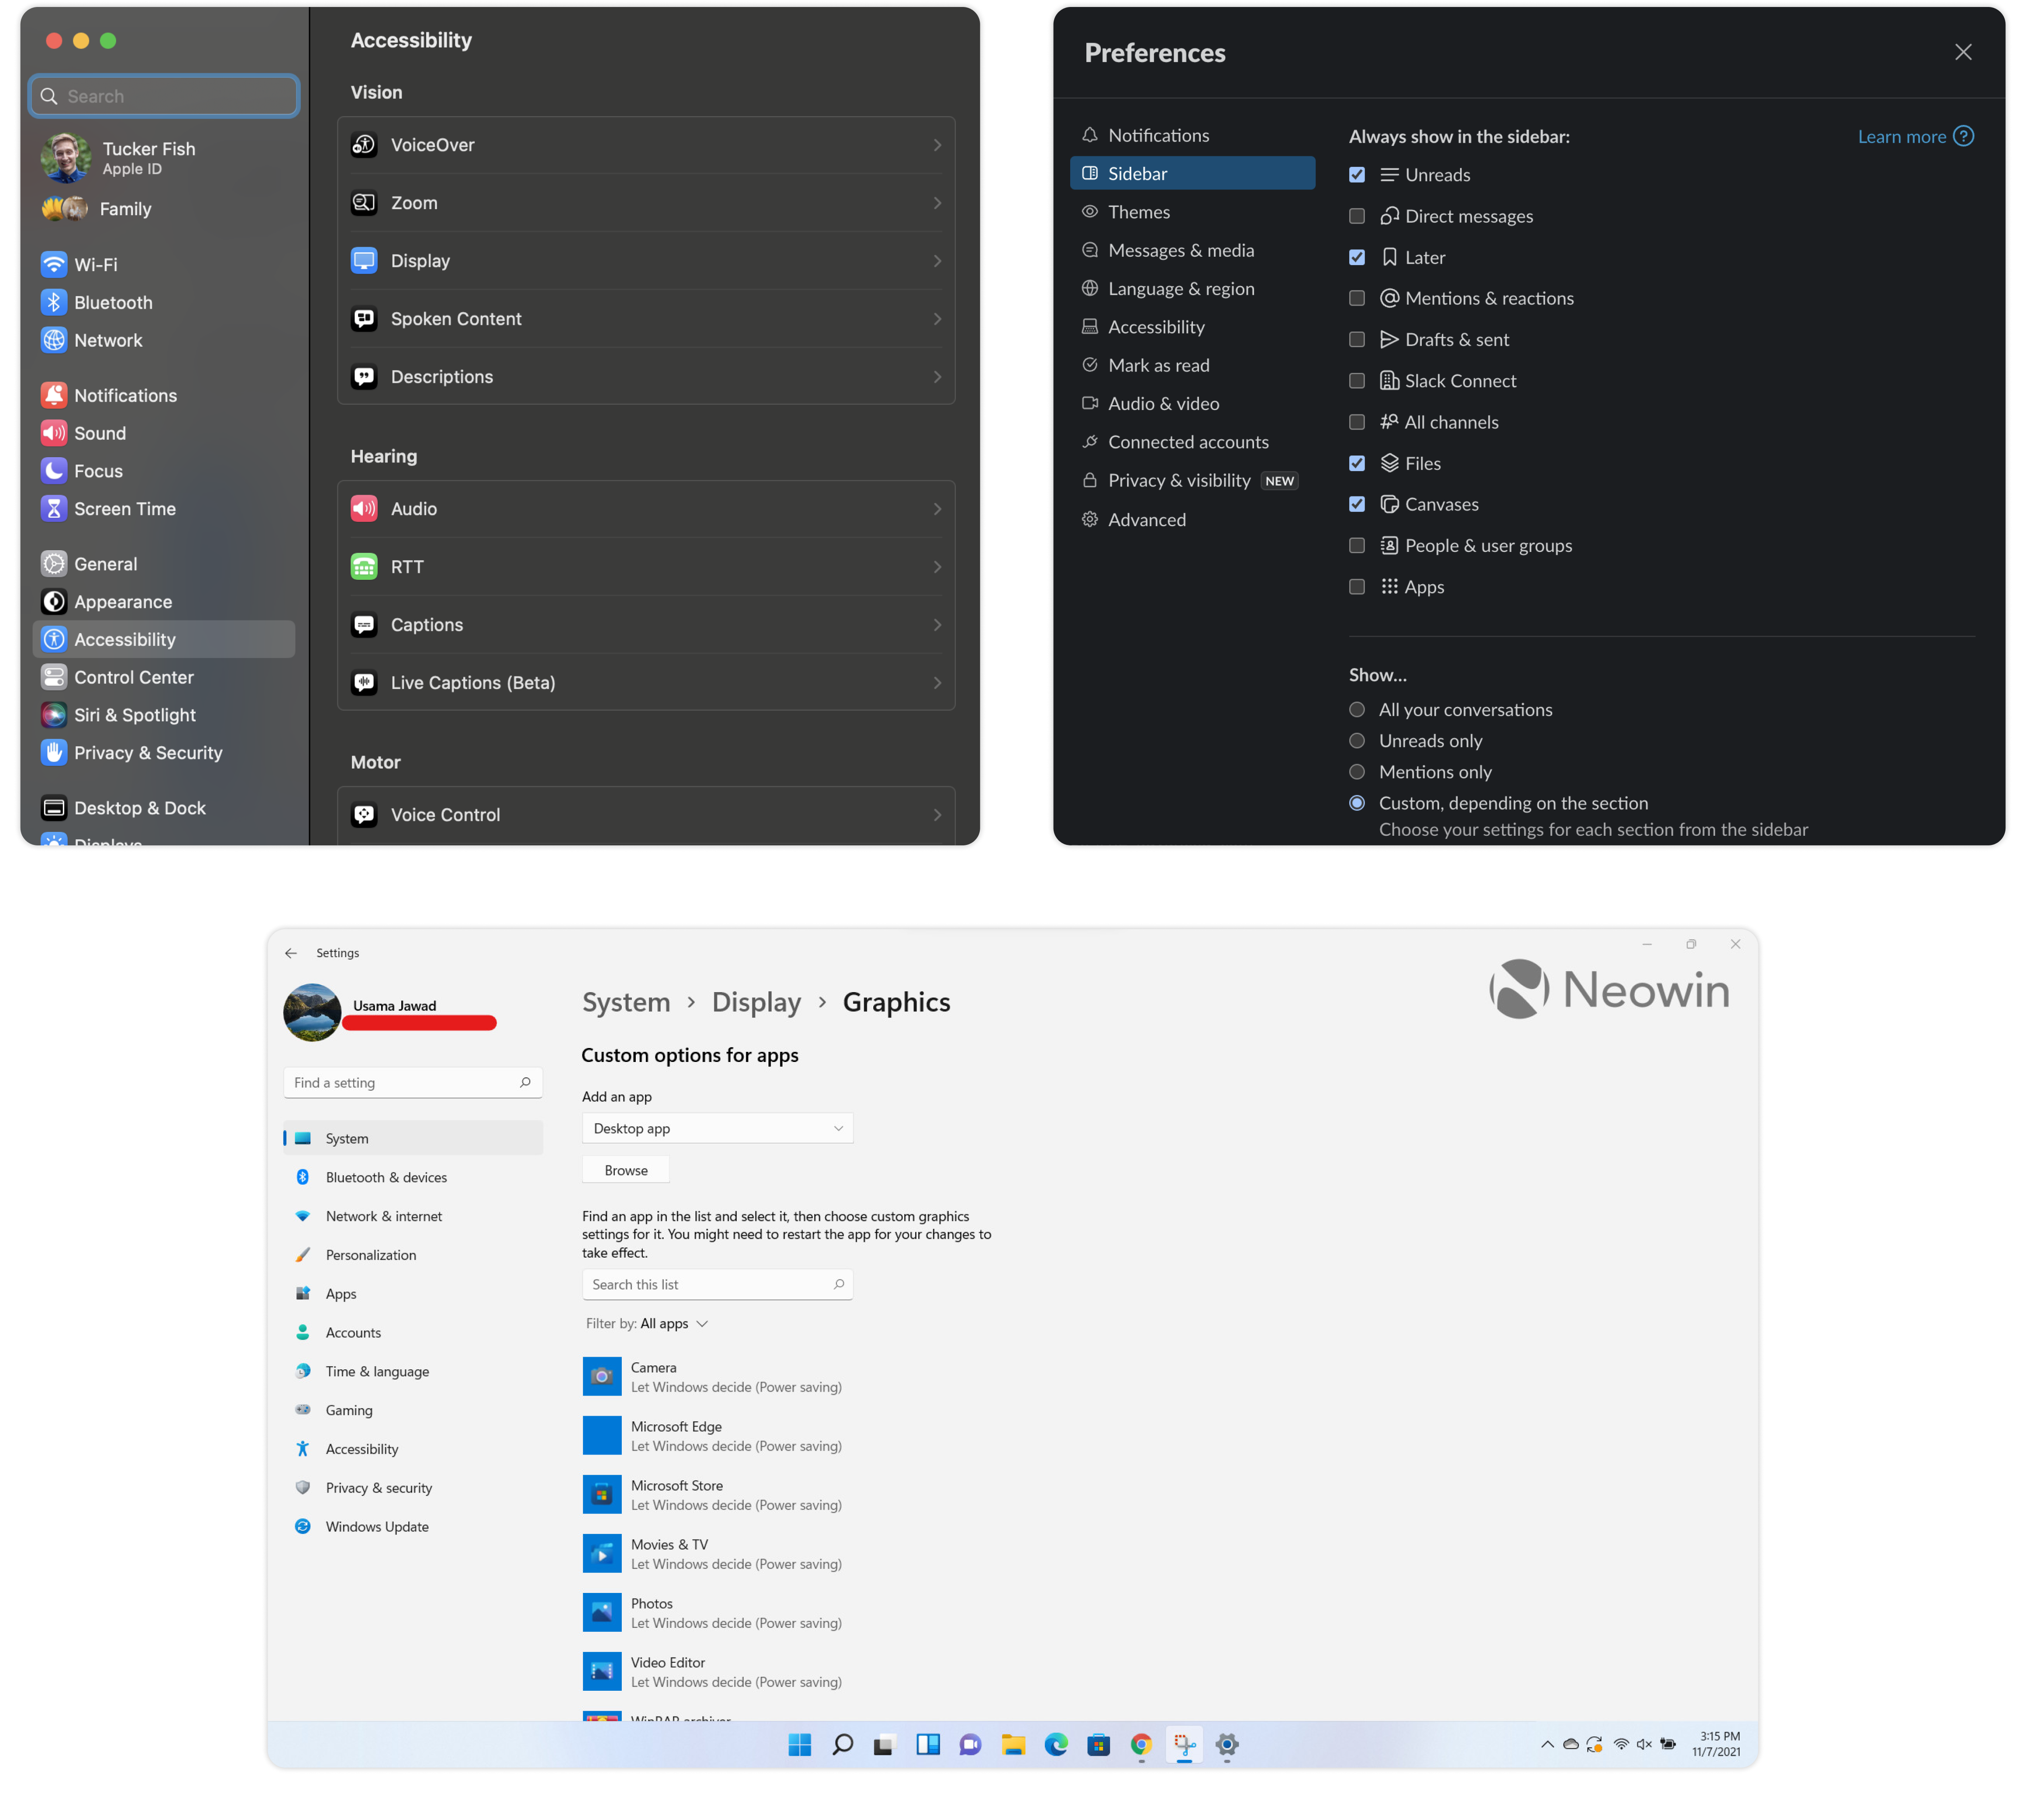Click the macOS Search field
Image resolution: width=2026 pixels, height=1820 pixels.
point(165,96)
